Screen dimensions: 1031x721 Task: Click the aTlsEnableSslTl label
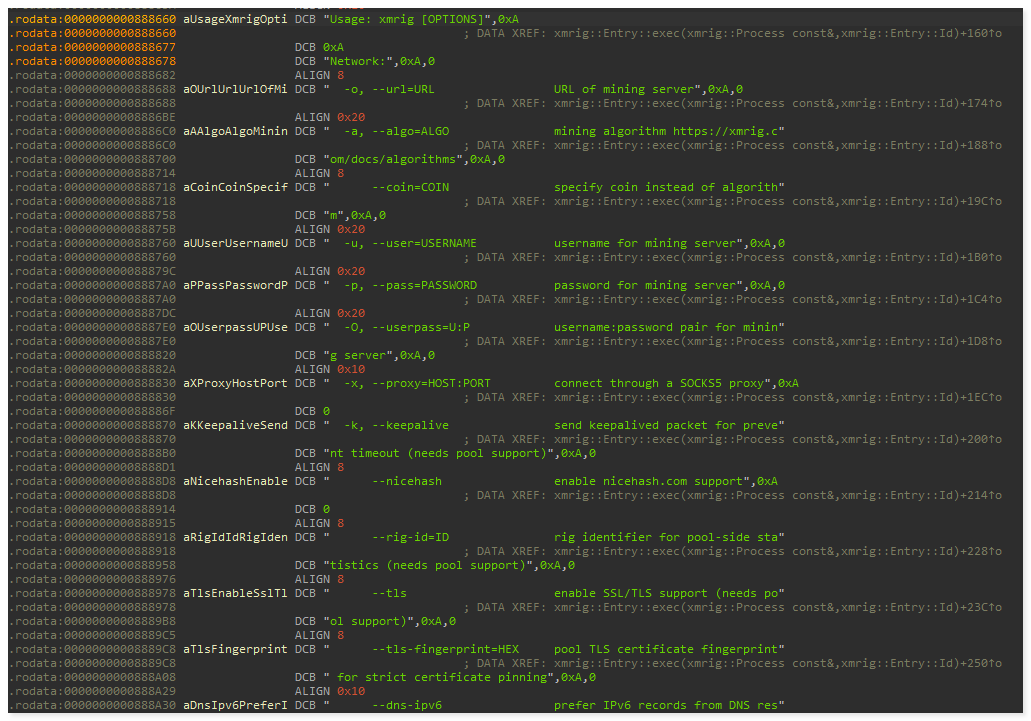pyautogui.click(x=235, y=593)
